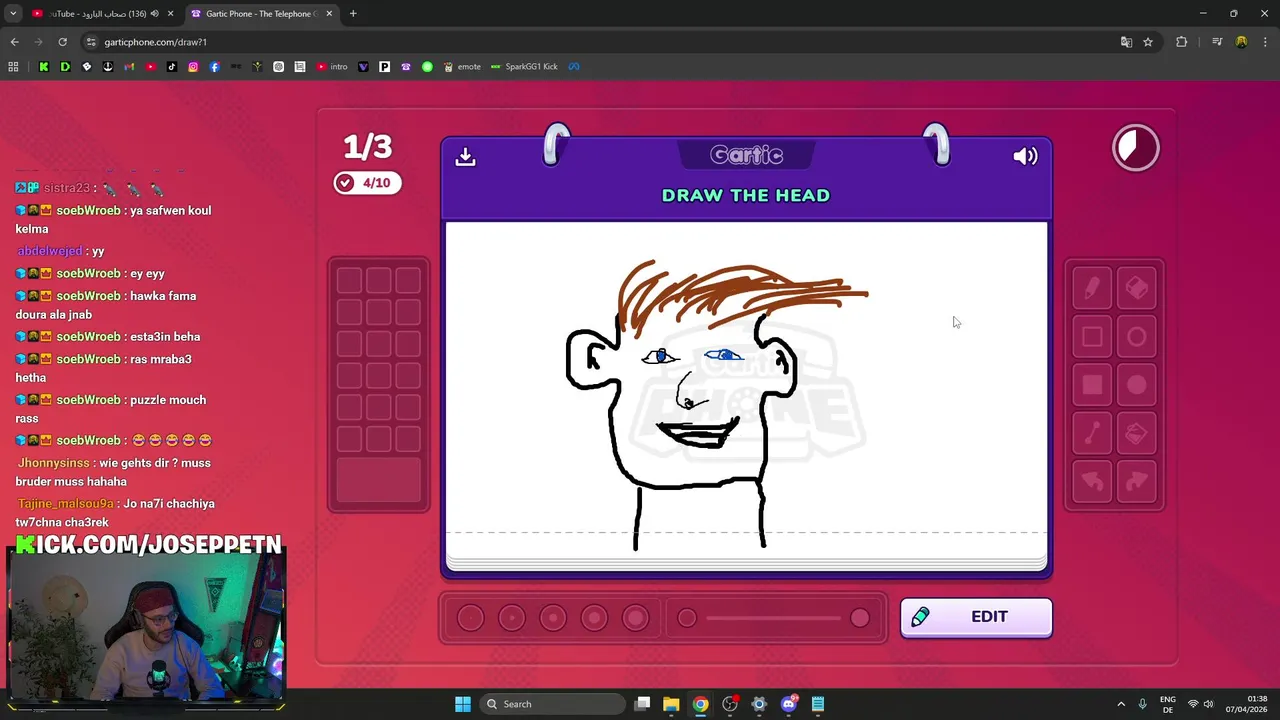Reload the Gartic Phone page
Image resolution: width=1280 pixels, height=720 pixels.
[x=62, y=42]
